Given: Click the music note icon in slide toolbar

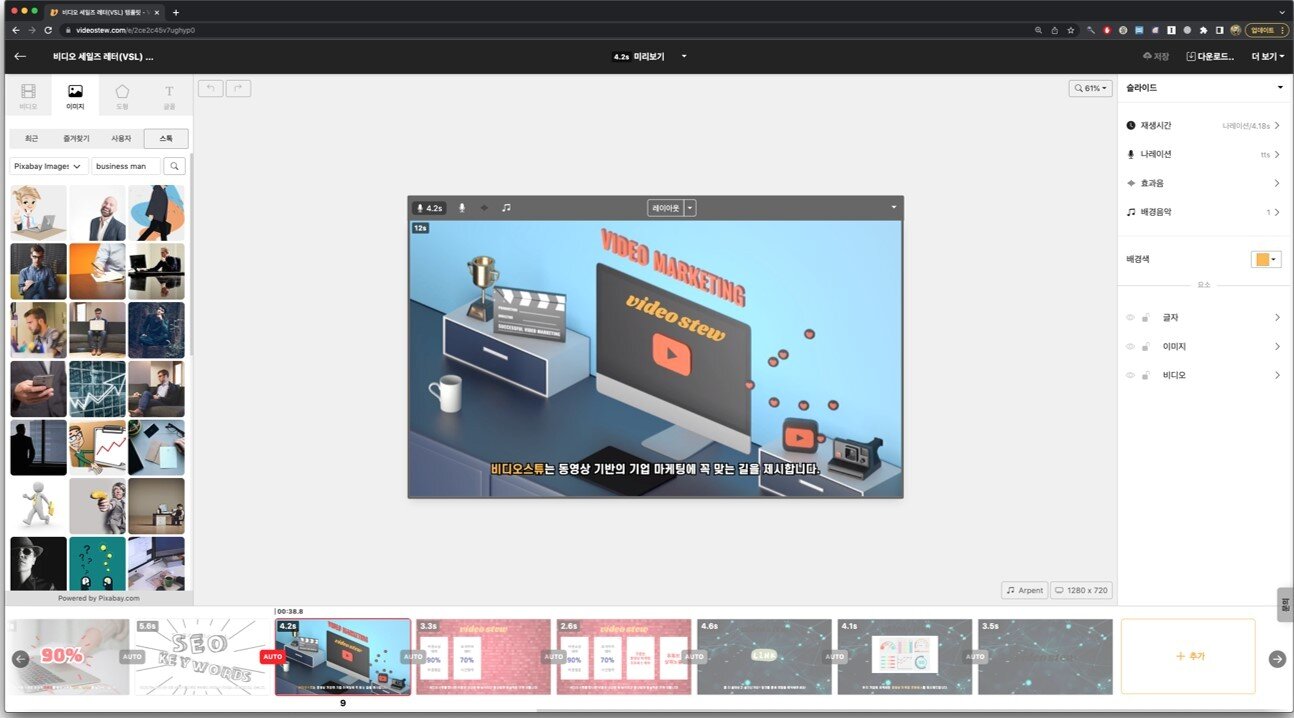Looking at the screenshot, I should [x=506, y=208].
